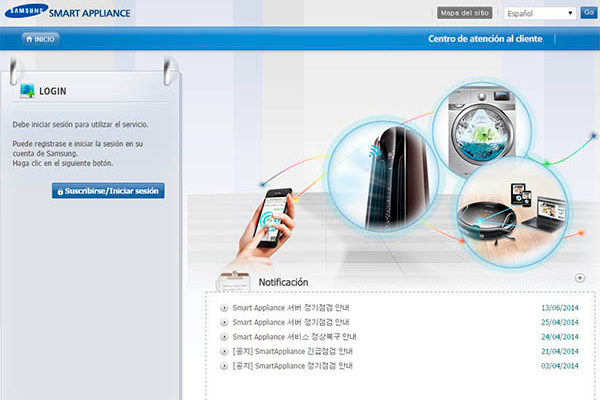
Task: Open the Español language dropdown
Action: [x=539, y=13]
